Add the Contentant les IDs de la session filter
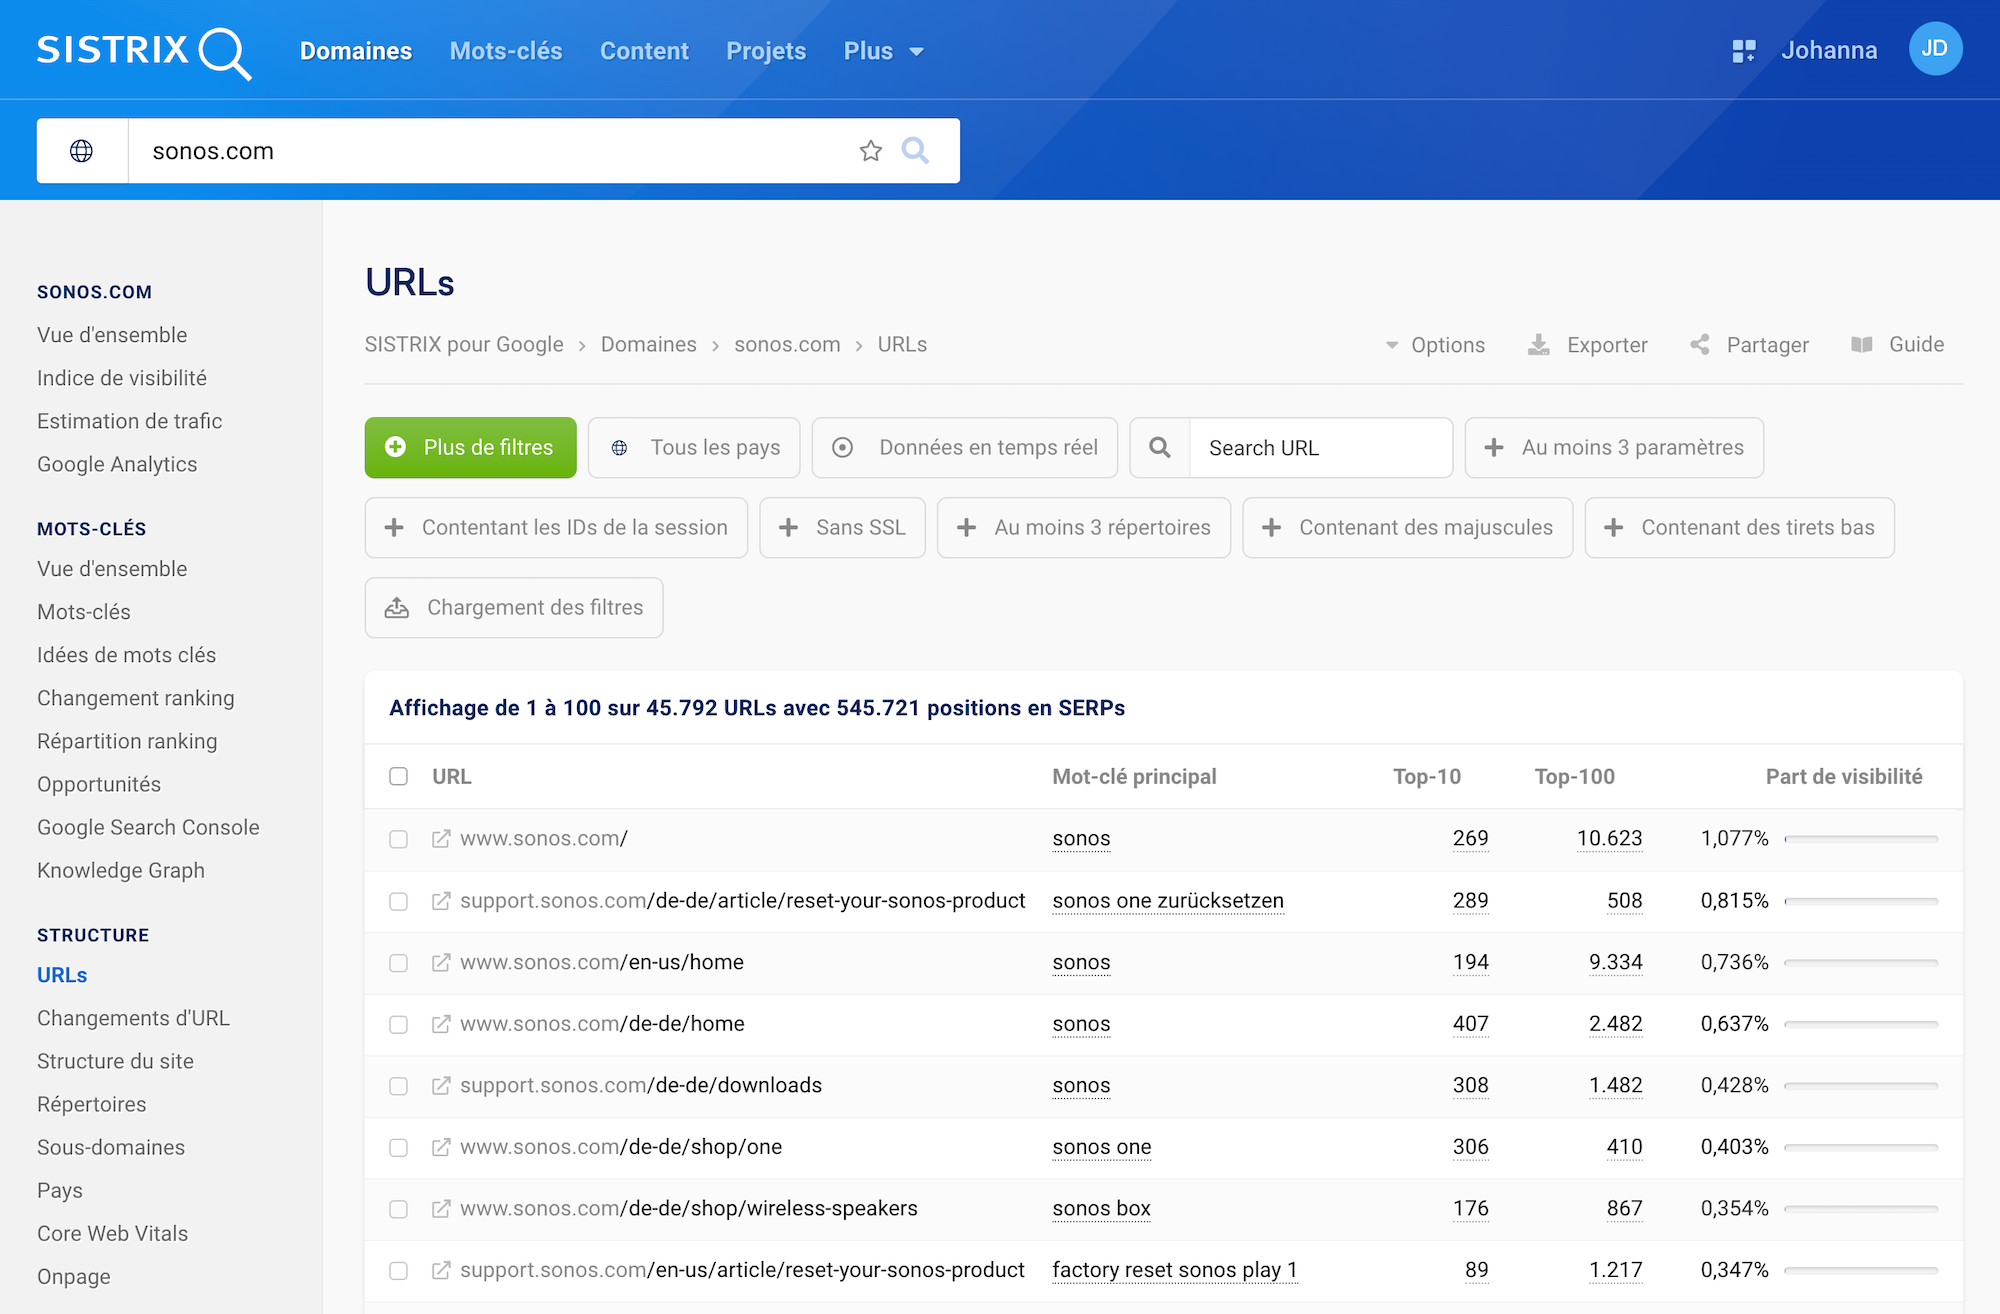 [556, 528]
